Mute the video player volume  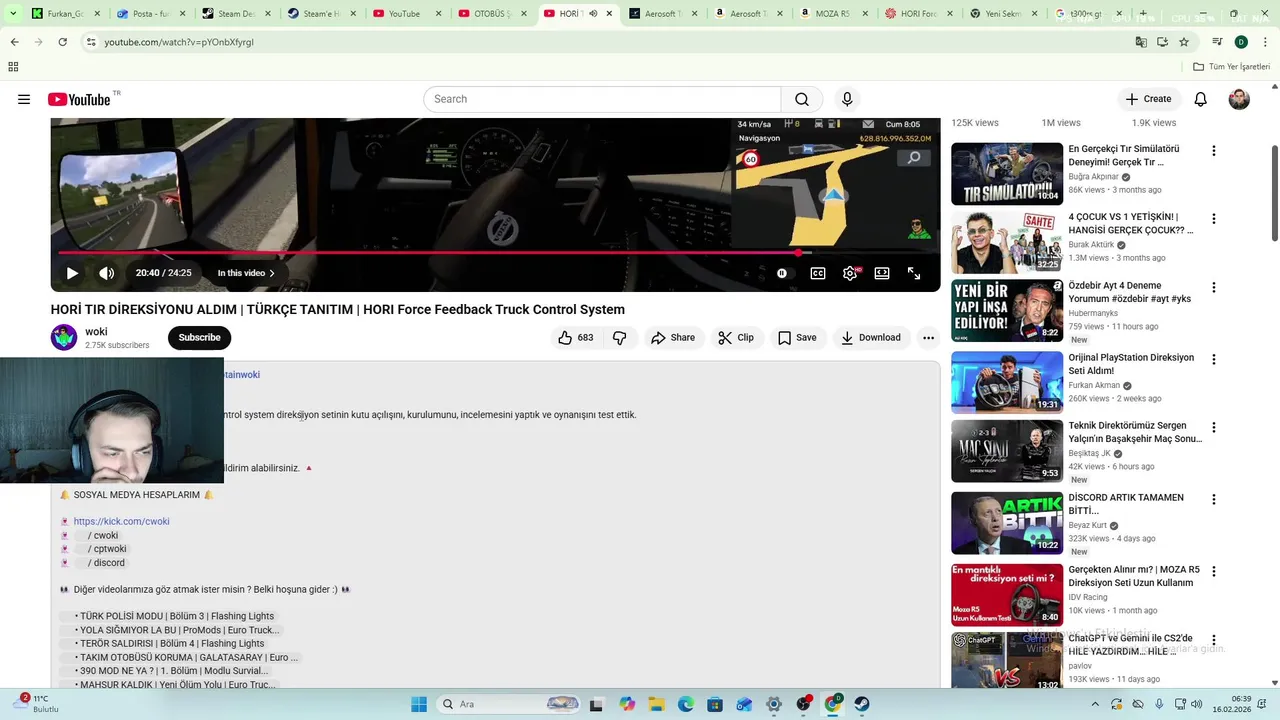point(107,273)
